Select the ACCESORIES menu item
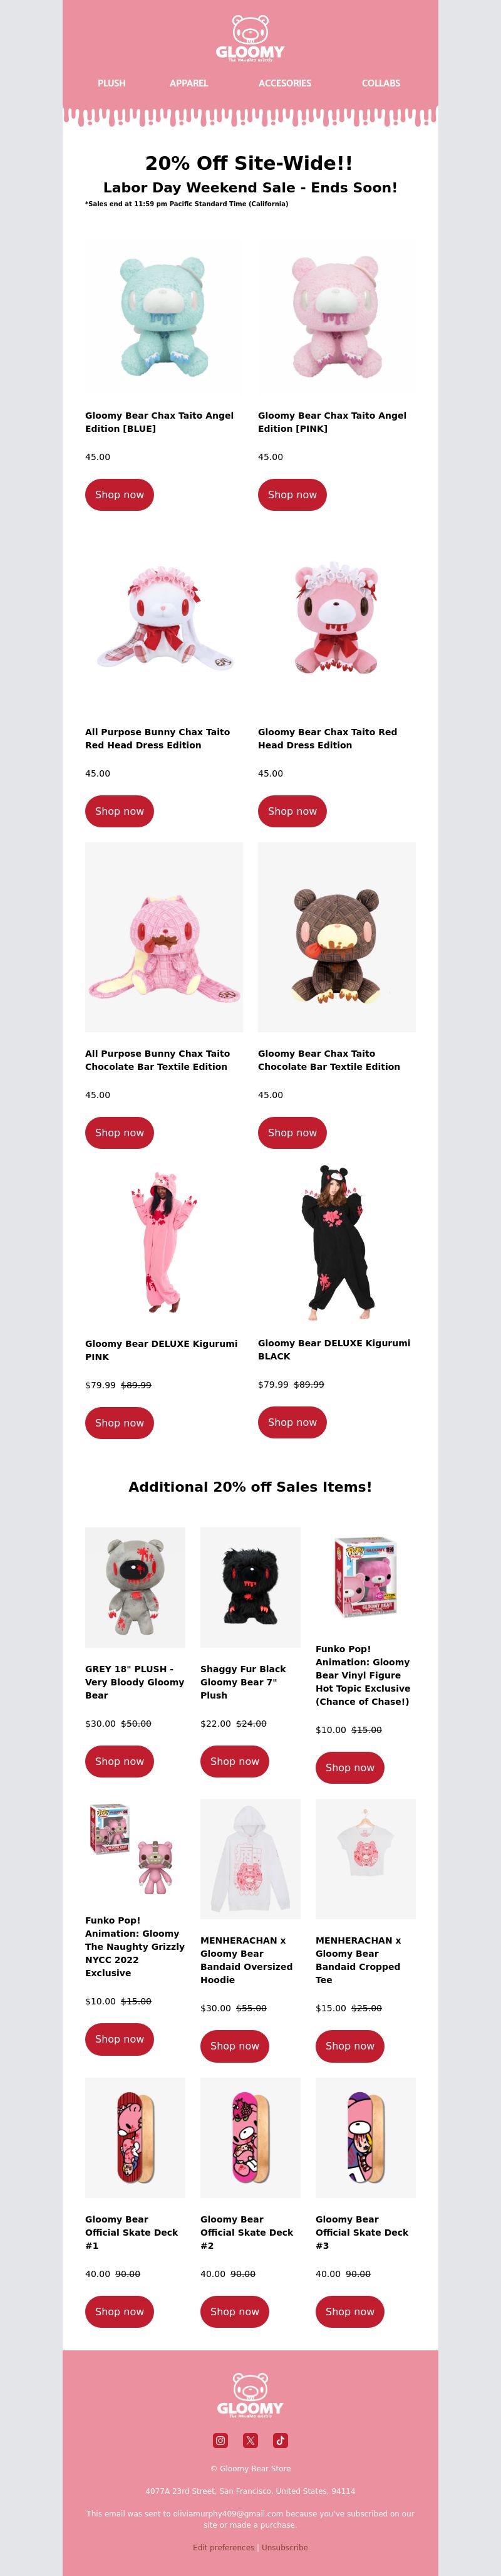This screenshot has width=501, height=2576. [285, 83]
